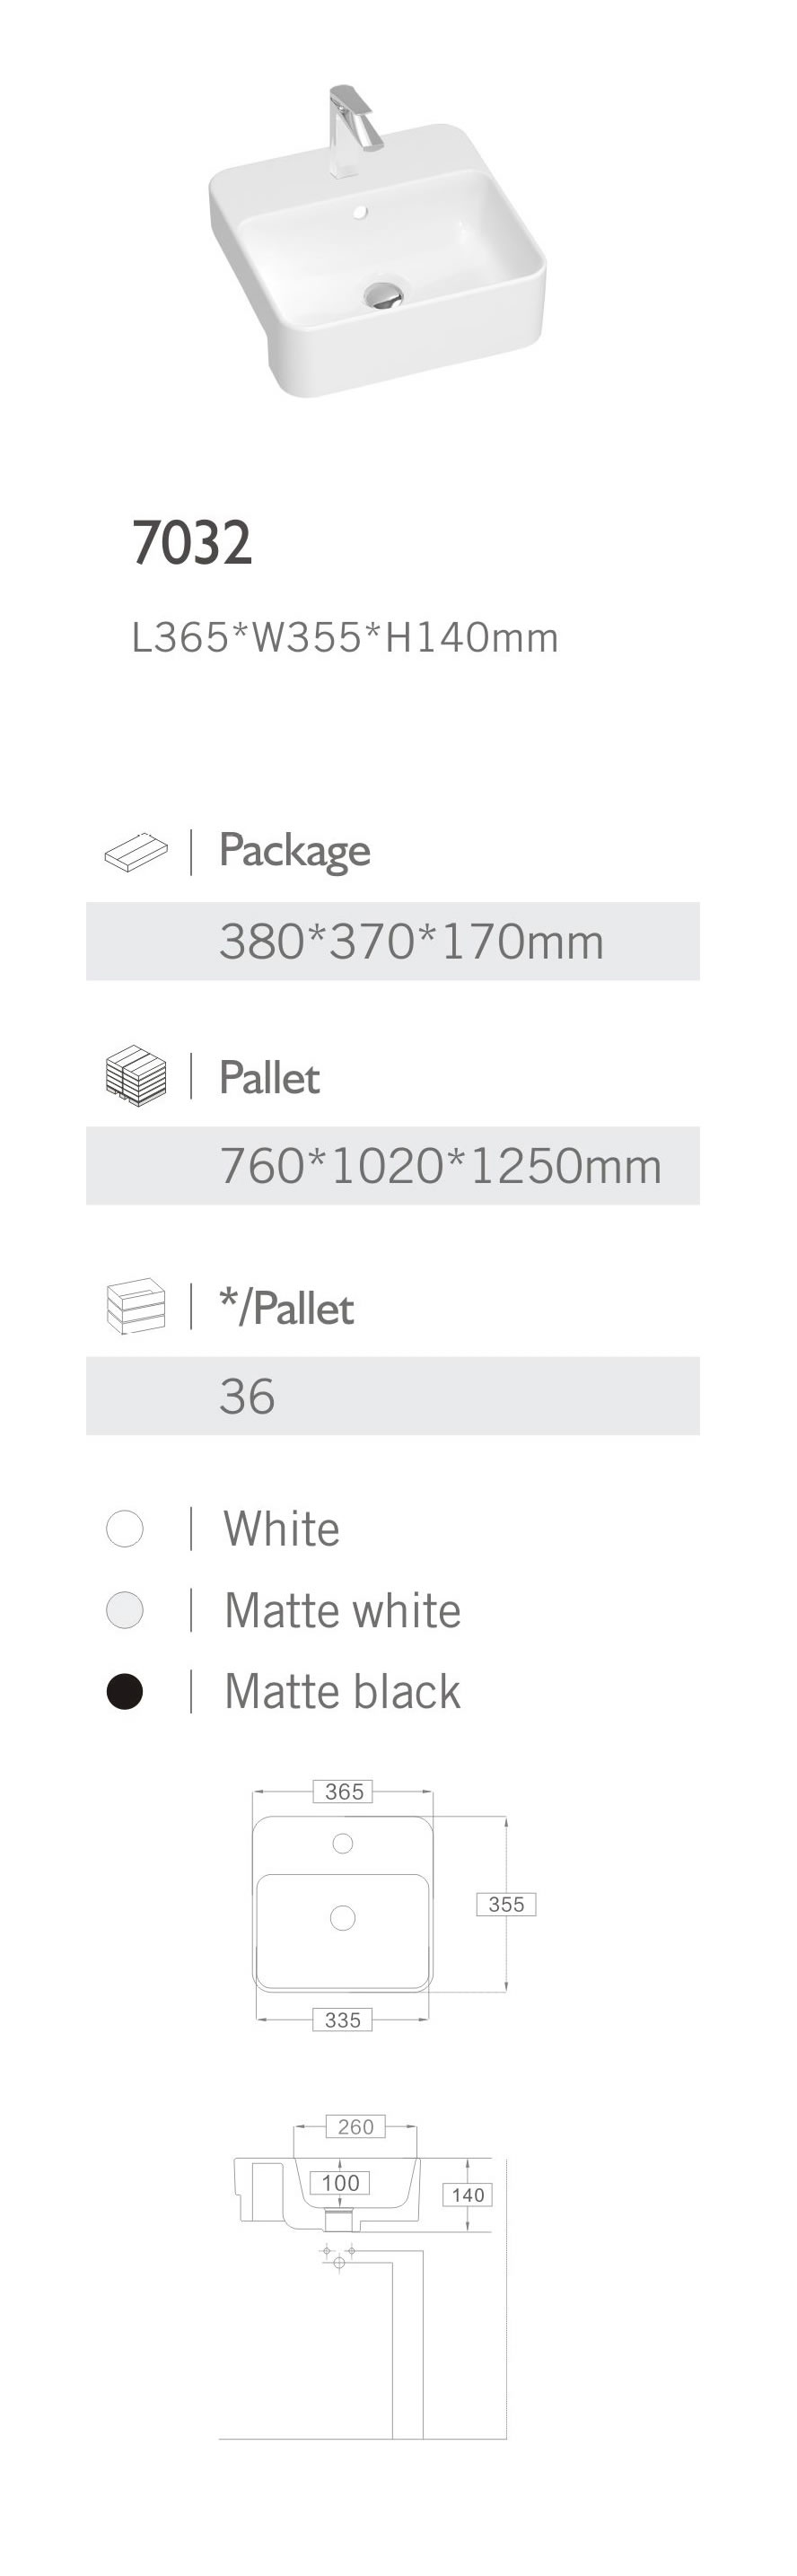This screenshot has width=797, height=2576.
Task: Click the Package heading
Action: coord(294,851)
